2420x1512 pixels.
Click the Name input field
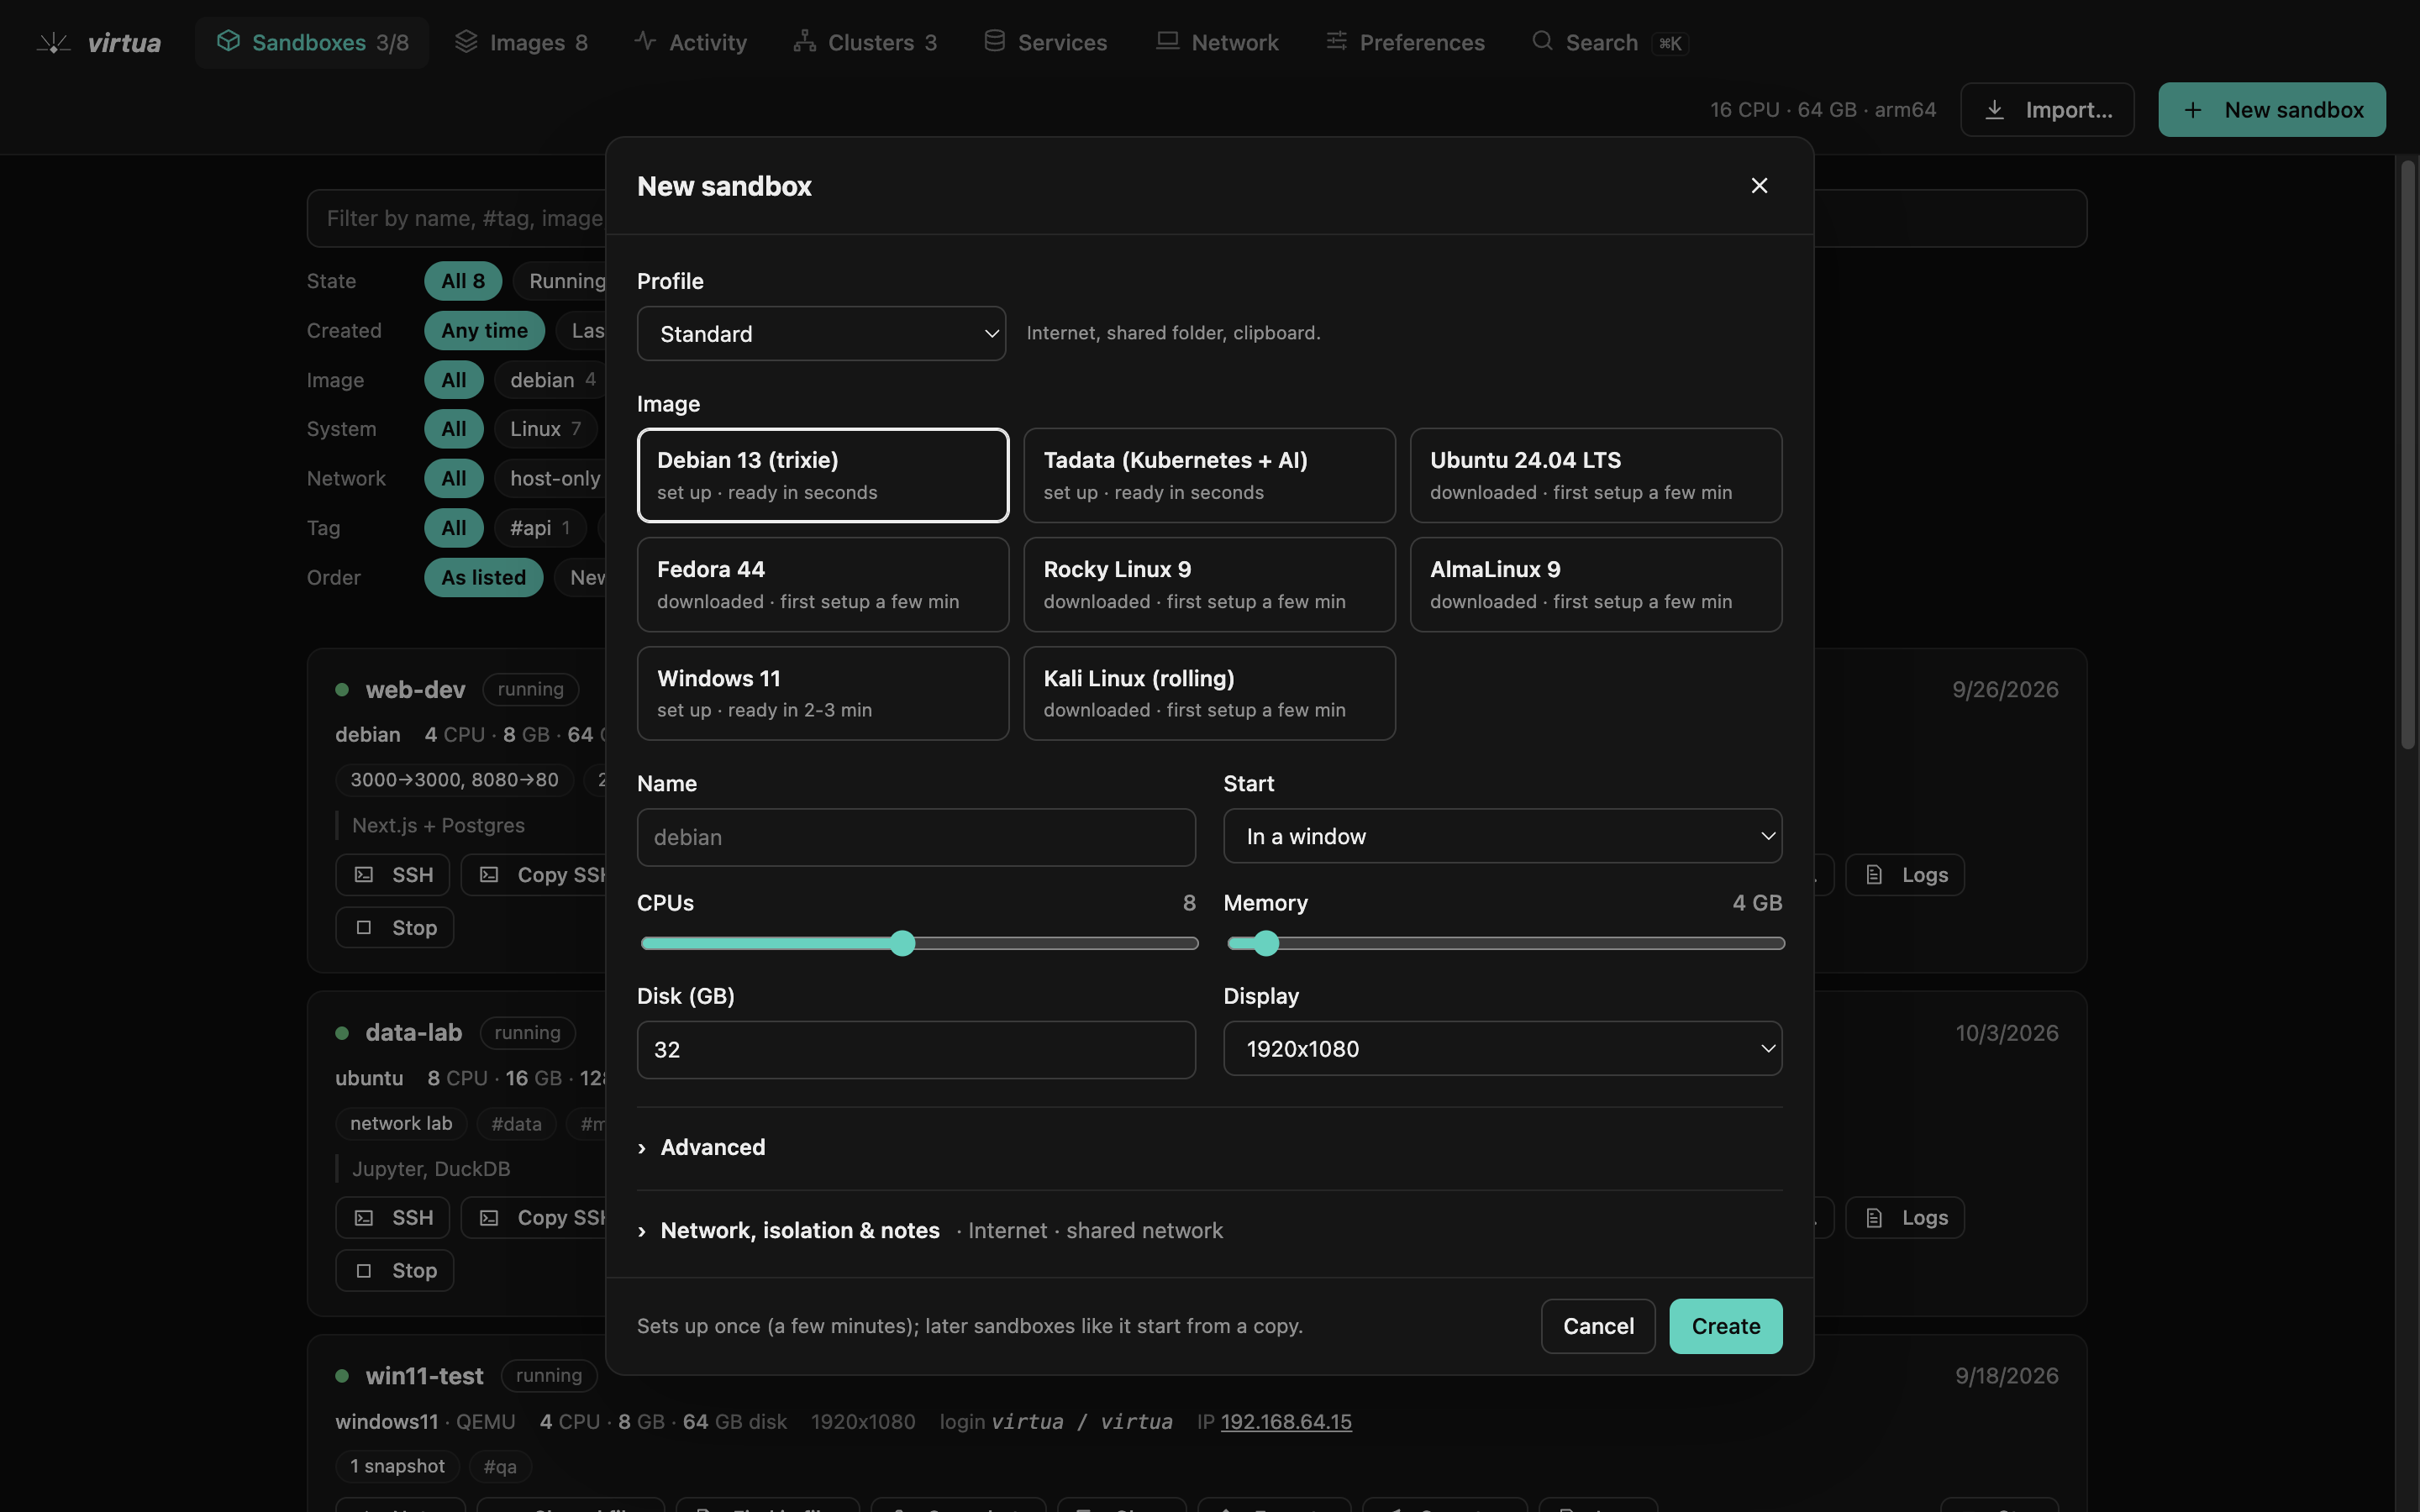click(916, 837)
